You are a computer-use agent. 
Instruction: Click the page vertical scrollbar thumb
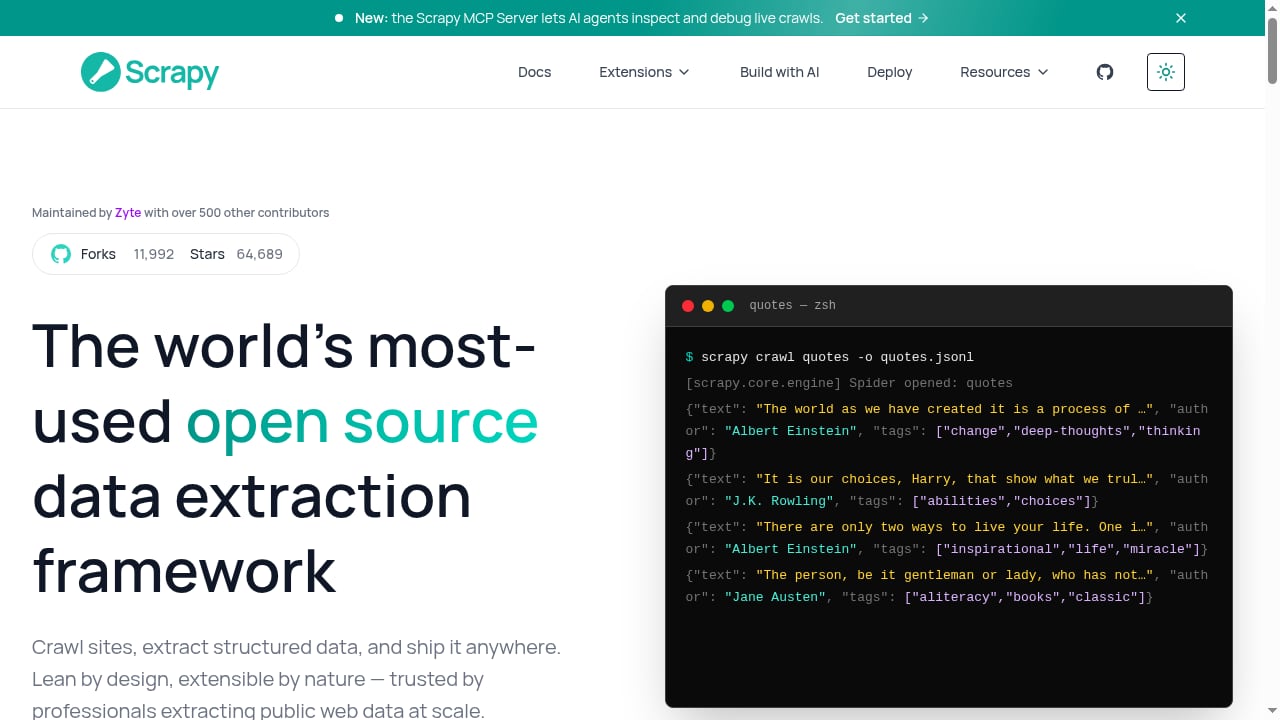pos(1272,50)
